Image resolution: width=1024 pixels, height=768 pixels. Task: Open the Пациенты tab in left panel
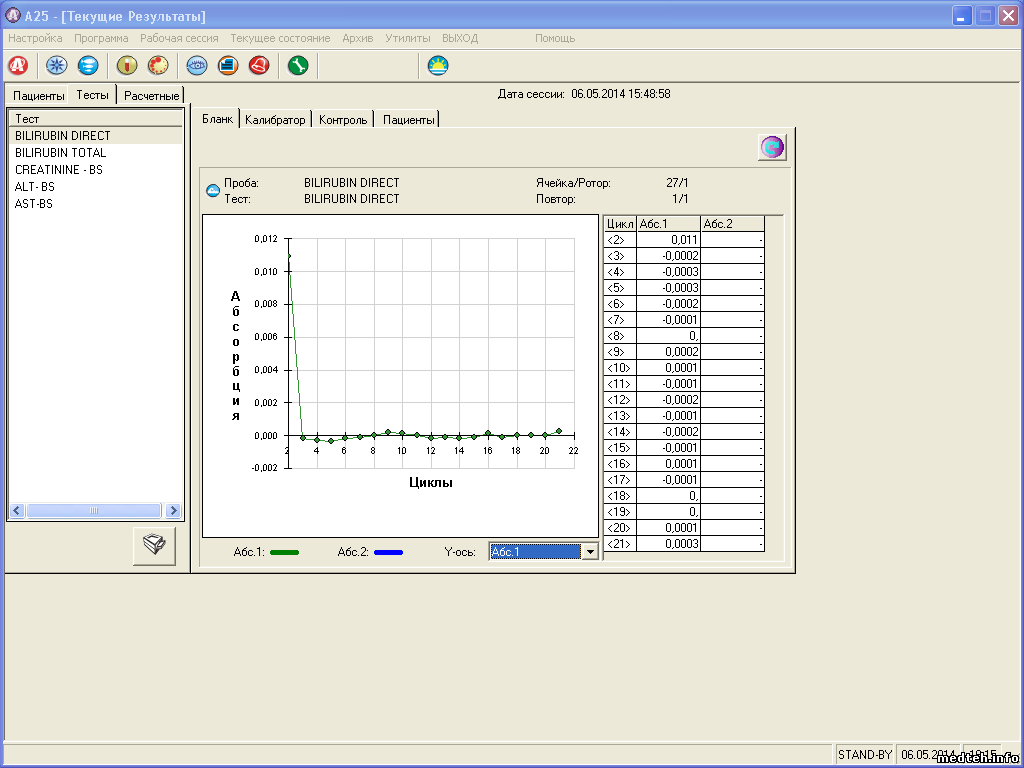(x=39, y=96)
